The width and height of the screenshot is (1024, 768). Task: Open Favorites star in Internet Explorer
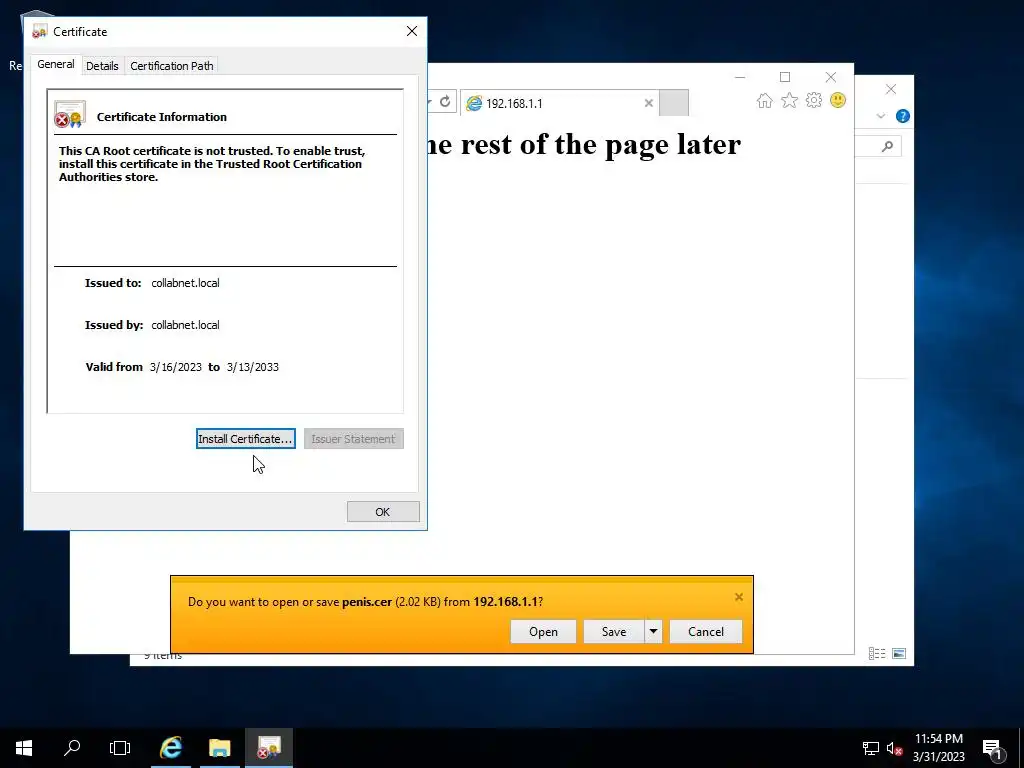[x=790, y=101]
